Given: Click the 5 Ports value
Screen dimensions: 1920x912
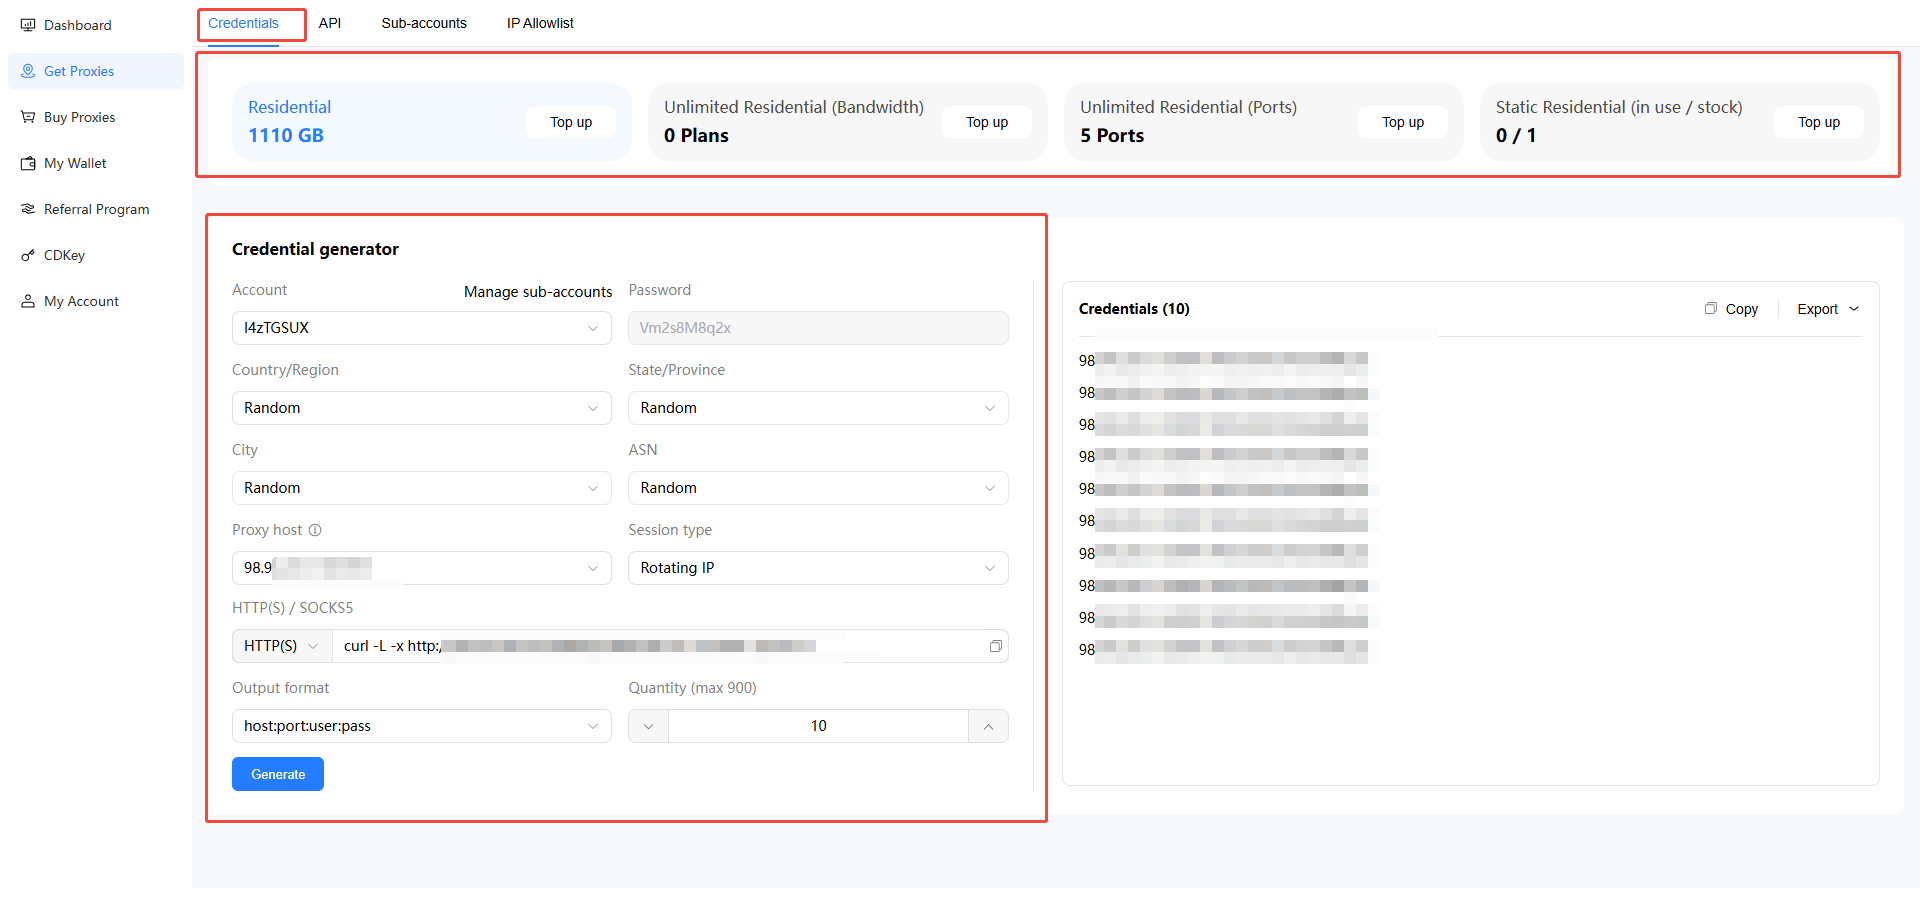Looking at the screenshot, I should pos(1112,136).
